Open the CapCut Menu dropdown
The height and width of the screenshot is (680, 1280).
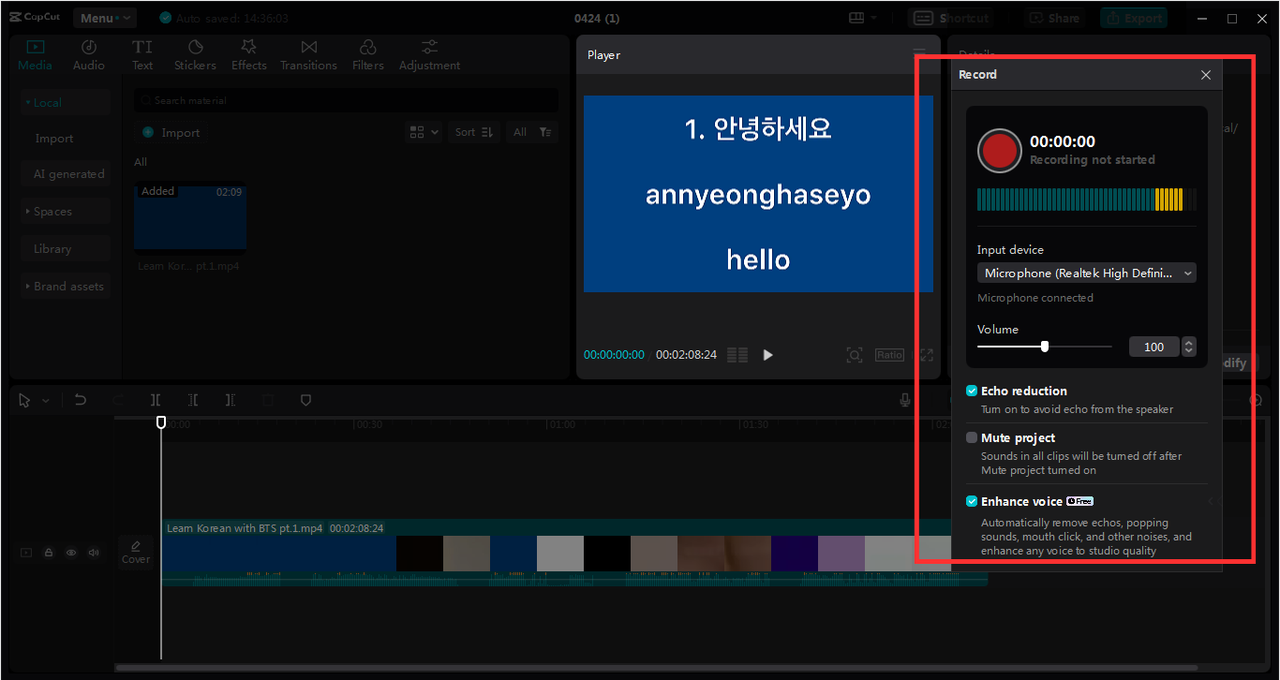(104, 18)
